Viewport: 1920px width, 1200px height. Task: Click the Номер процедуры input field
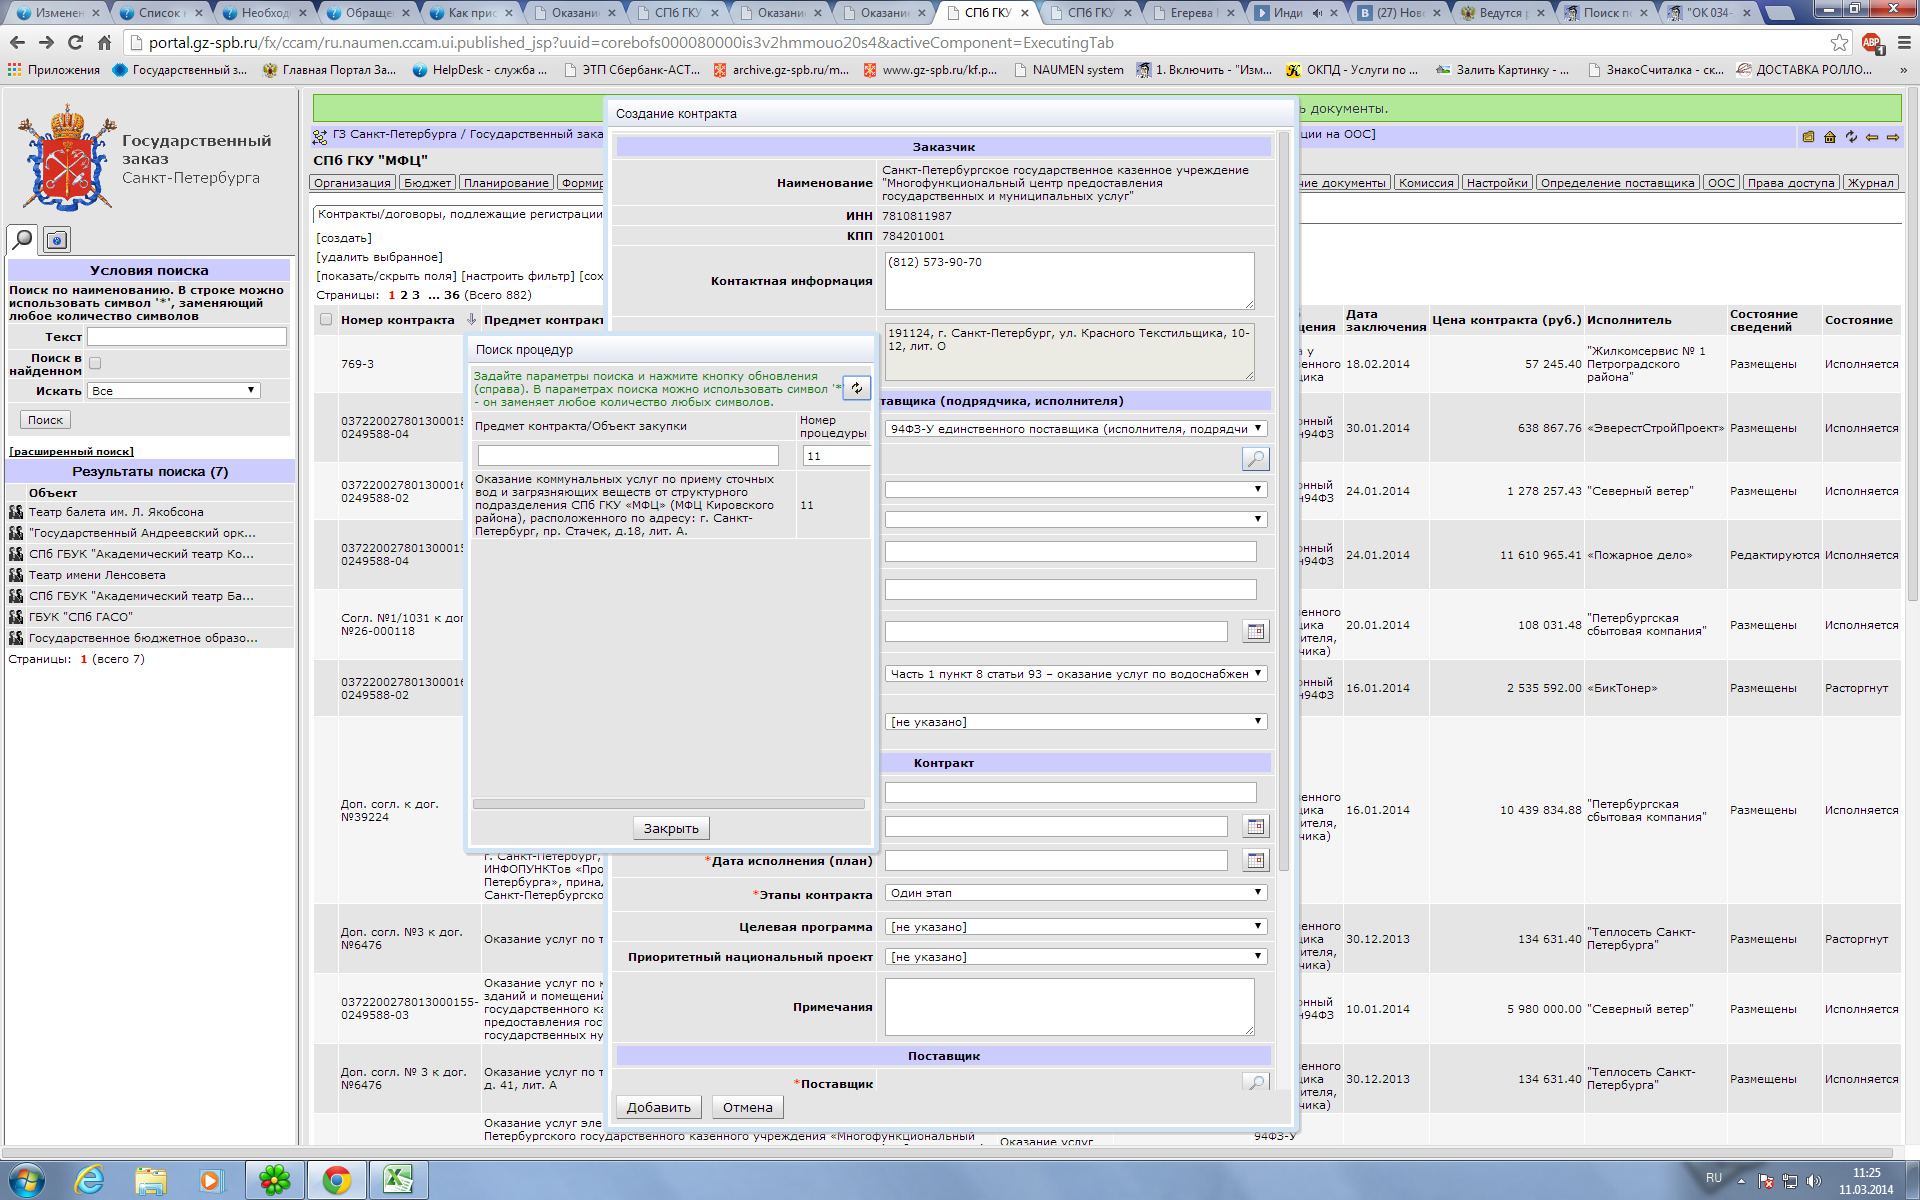coord(835,456)
